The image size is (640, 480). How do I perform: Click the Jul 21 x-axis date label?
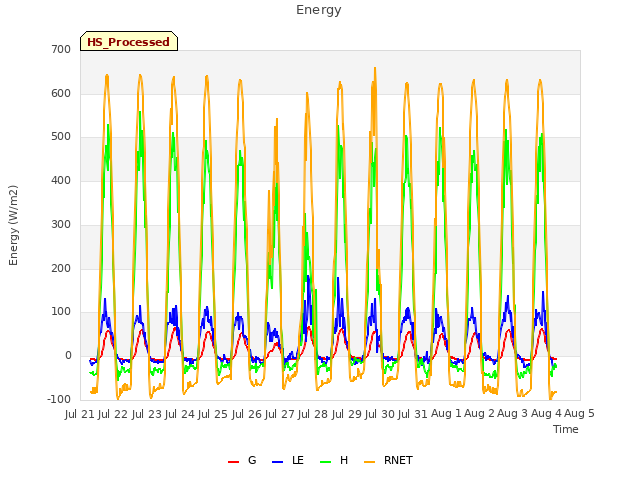pyautogui.click(x=80, y=414)
